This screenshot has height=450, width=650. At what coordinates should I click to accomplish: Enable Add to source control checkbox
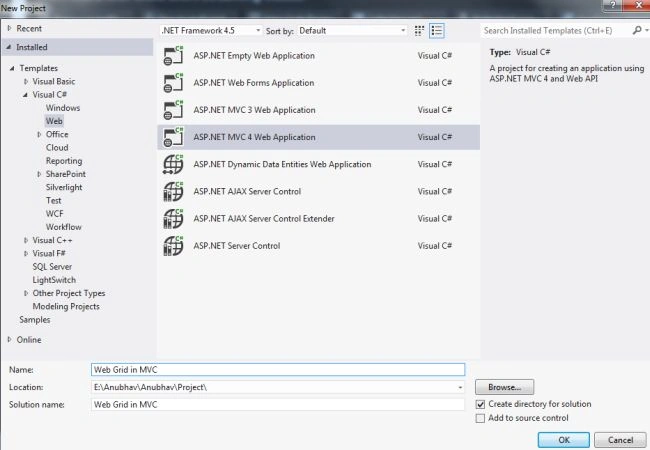point(480,419)
